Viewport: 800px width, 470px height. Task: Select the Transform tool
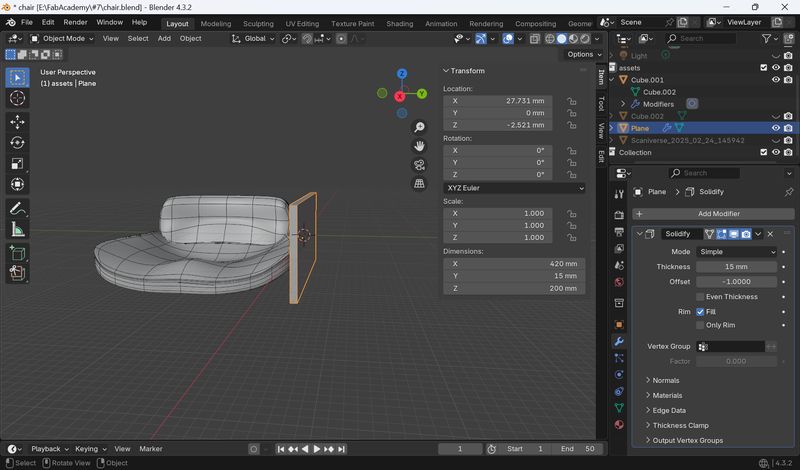pyautogui.click(x=17, y=184)
